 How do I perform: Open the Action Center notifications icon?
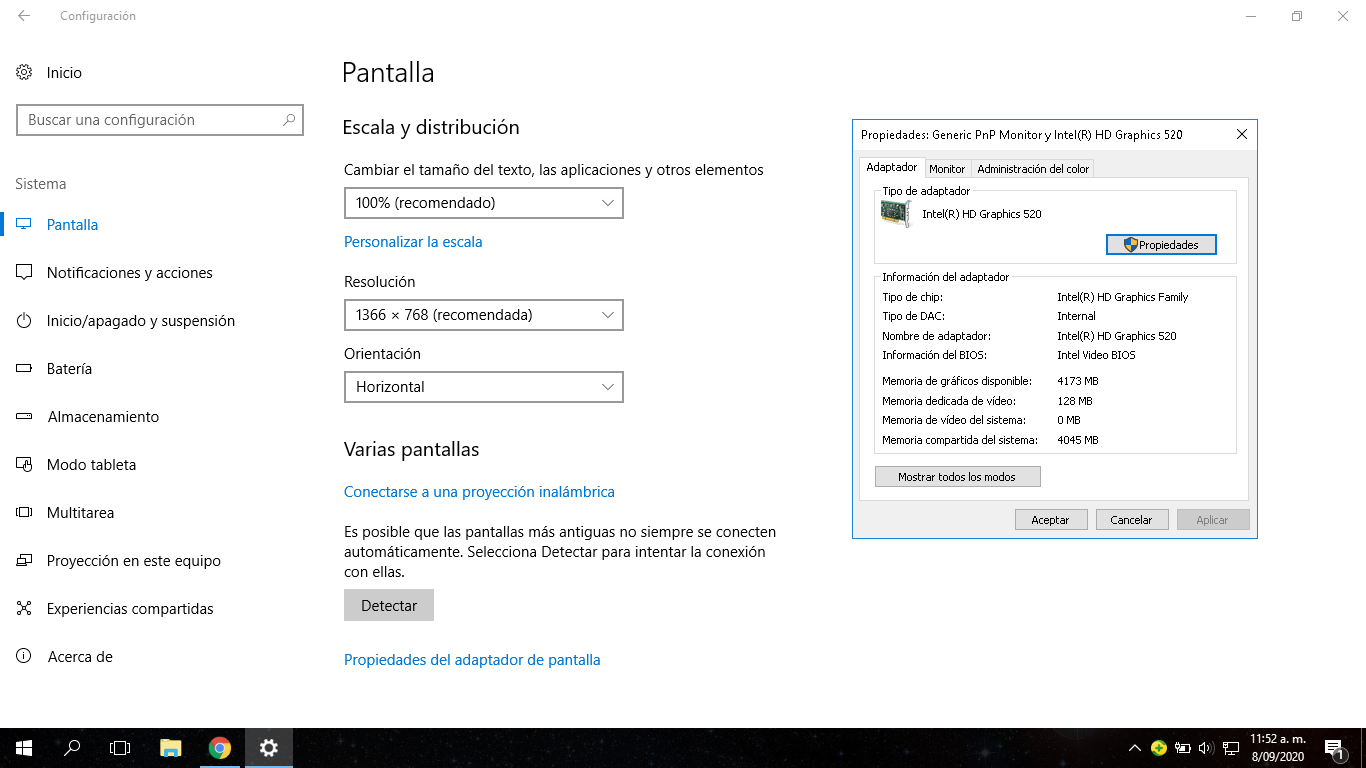click(1334, 748)
